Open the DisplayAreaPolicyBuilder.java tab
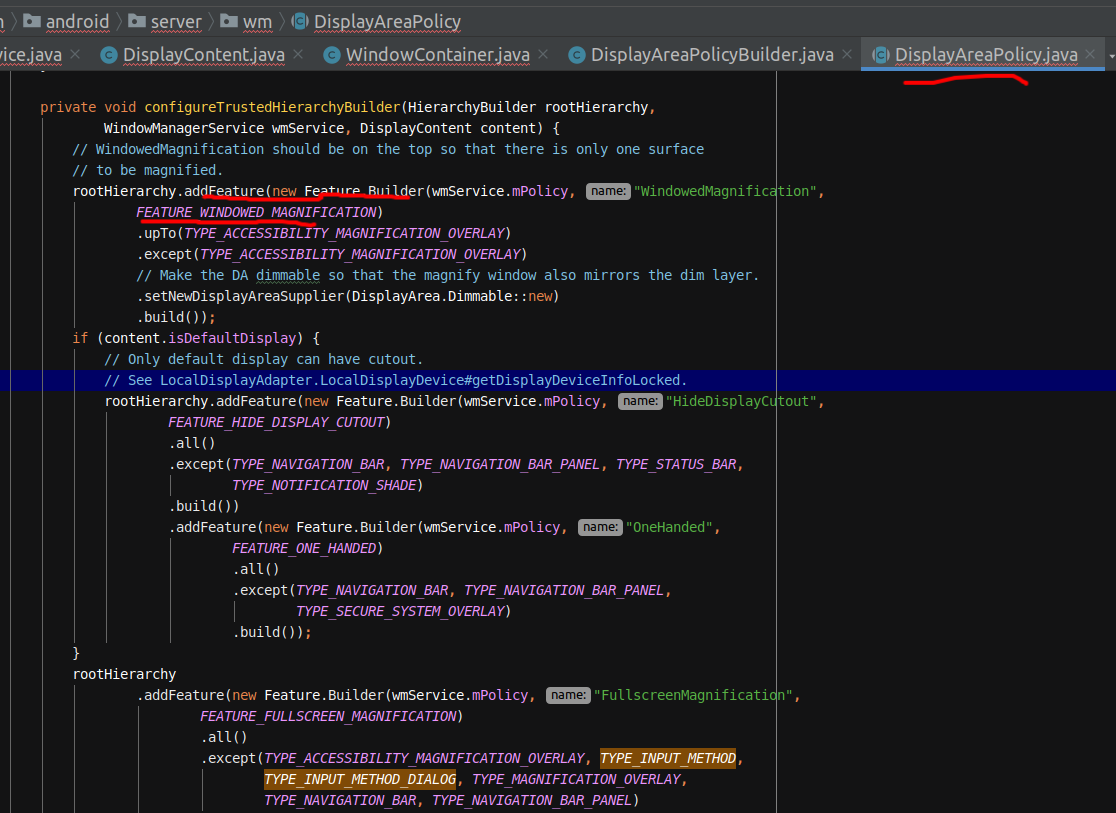1116x813 pixels. click(x=712, y=55)
